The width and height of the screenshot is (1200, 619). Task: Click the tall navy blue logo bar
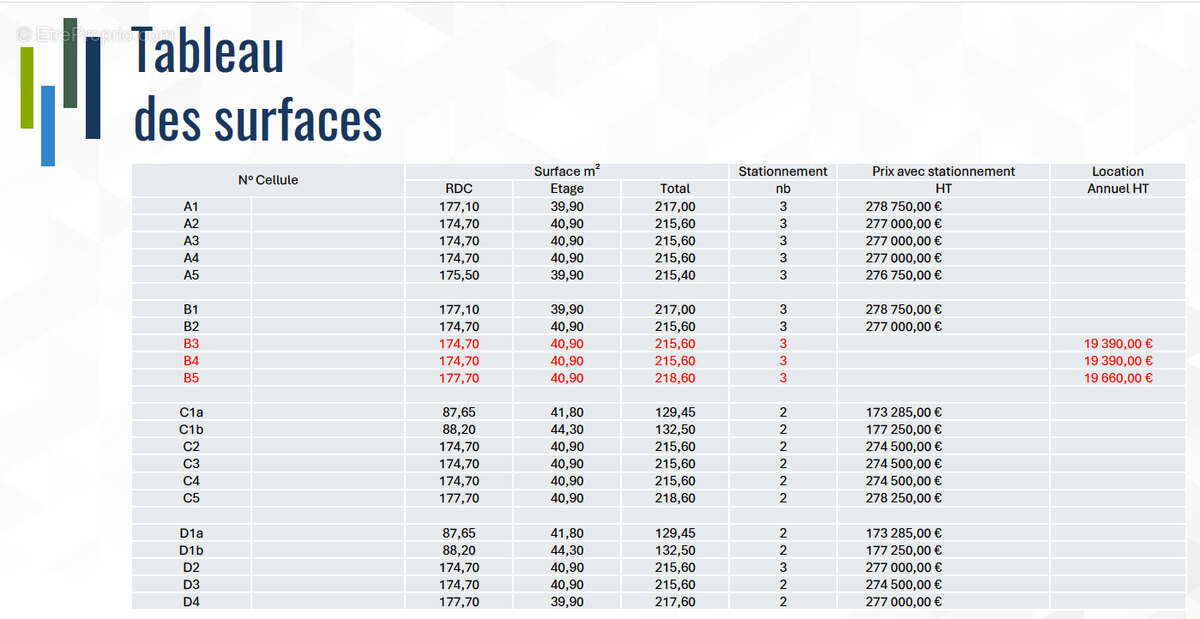tap(93, 88)
